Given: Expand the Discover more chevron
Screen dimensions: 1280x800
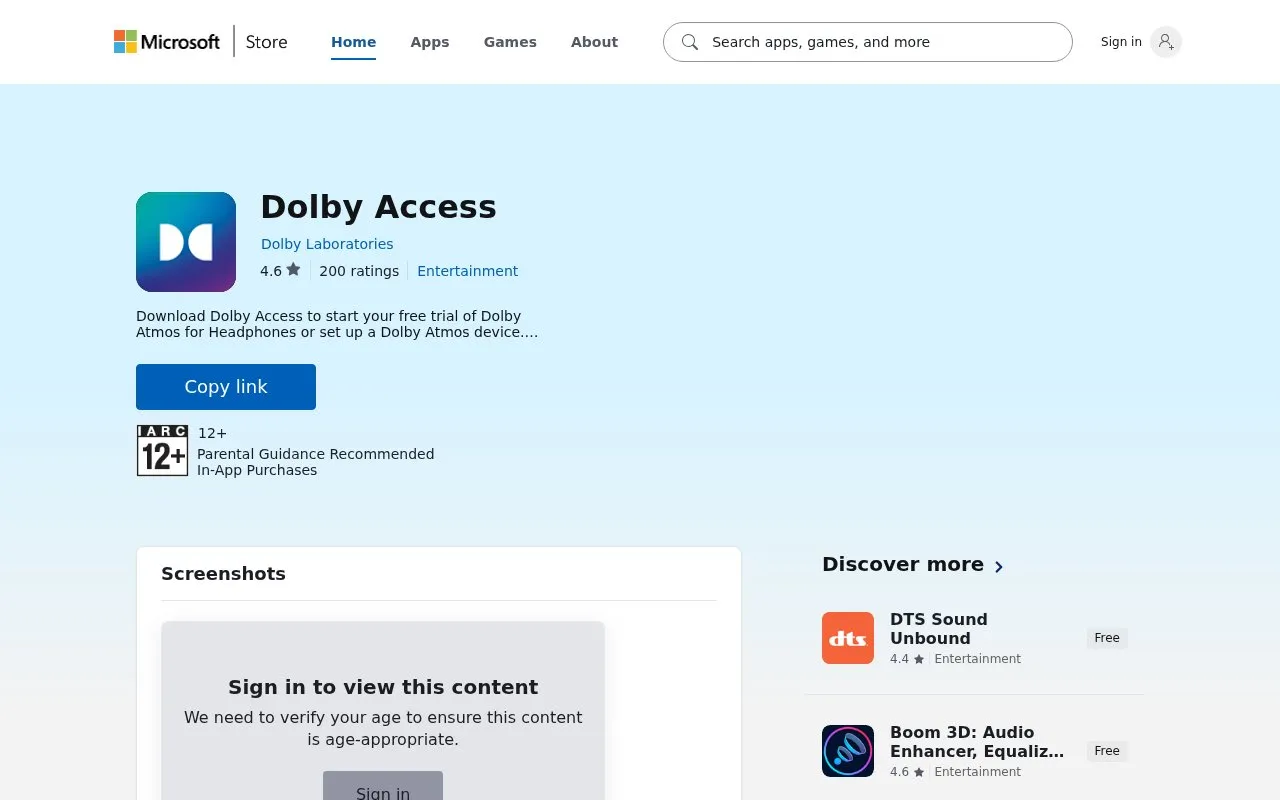Looking at the screenshot, I should tap(998, 566).
